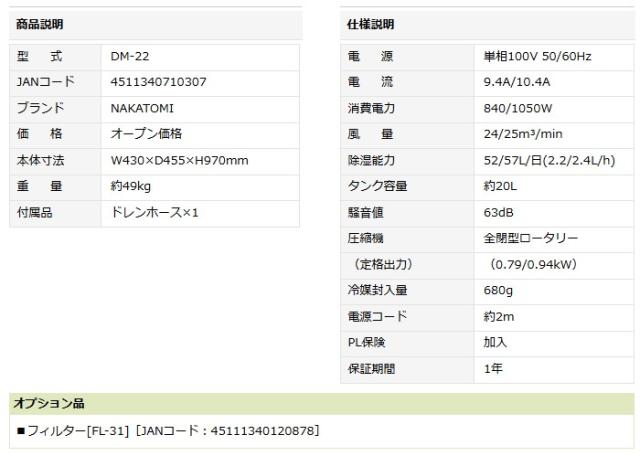Select current value 9.4A/10.4A
Viewport: 640px width, 456px height.
(x=517, y=82)
